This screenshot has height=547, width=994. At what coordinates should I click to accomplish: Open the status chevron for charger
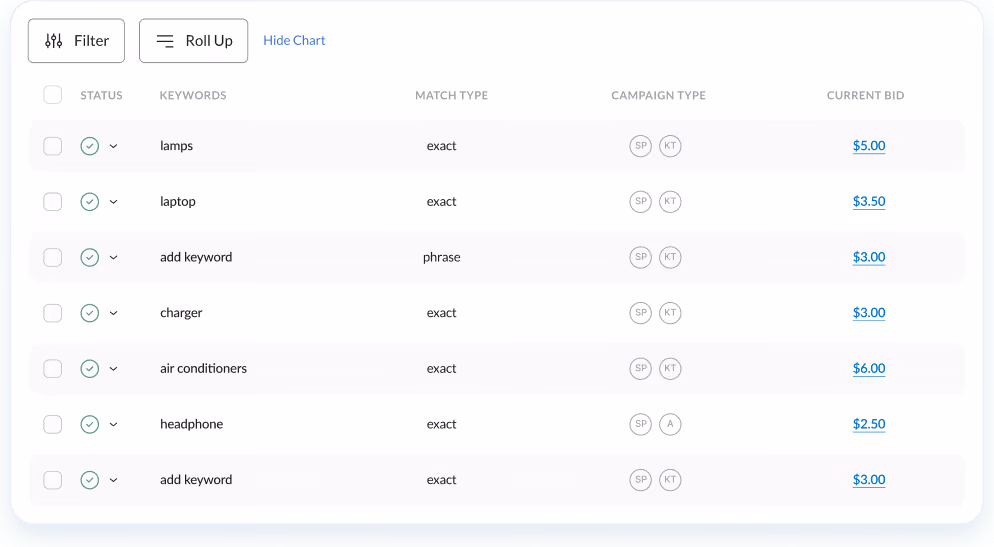pos(113,313)
